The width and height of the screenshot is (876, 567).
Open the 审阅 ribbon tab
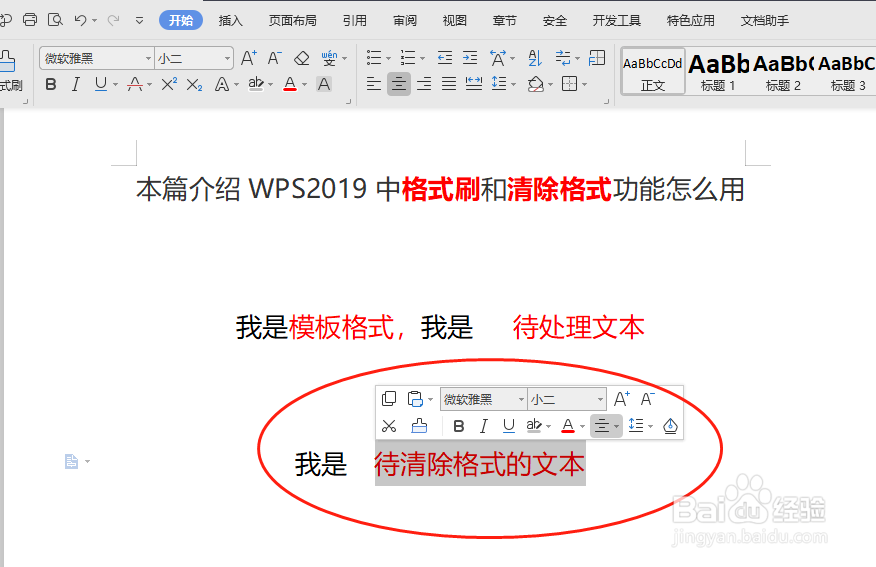(x=405, y=21)
